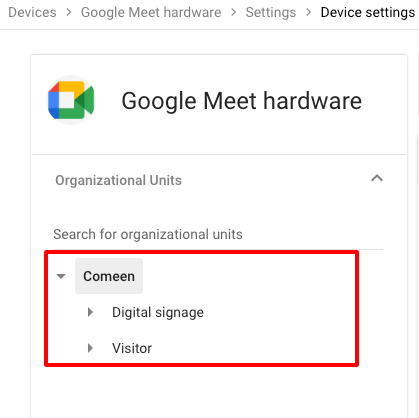Select the Digital signage unit
Viewport: 419px width, 418px height.
pyautogui.click(x=158, y=312)
